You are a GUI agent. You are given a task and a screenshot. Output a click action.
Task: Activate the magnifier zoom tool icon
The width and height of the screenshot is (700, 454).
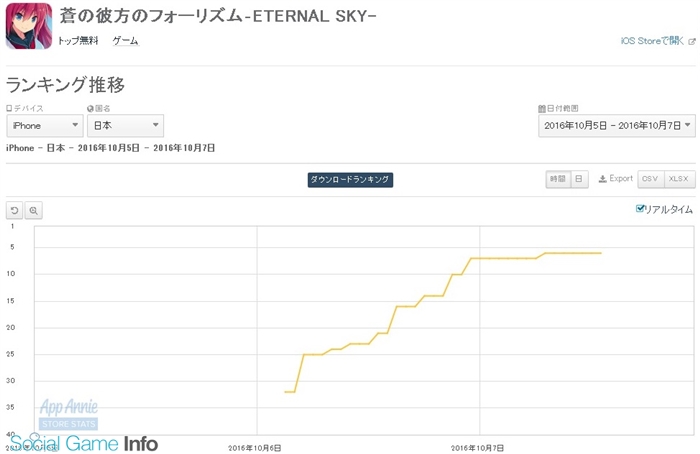(x=33, y=210)
